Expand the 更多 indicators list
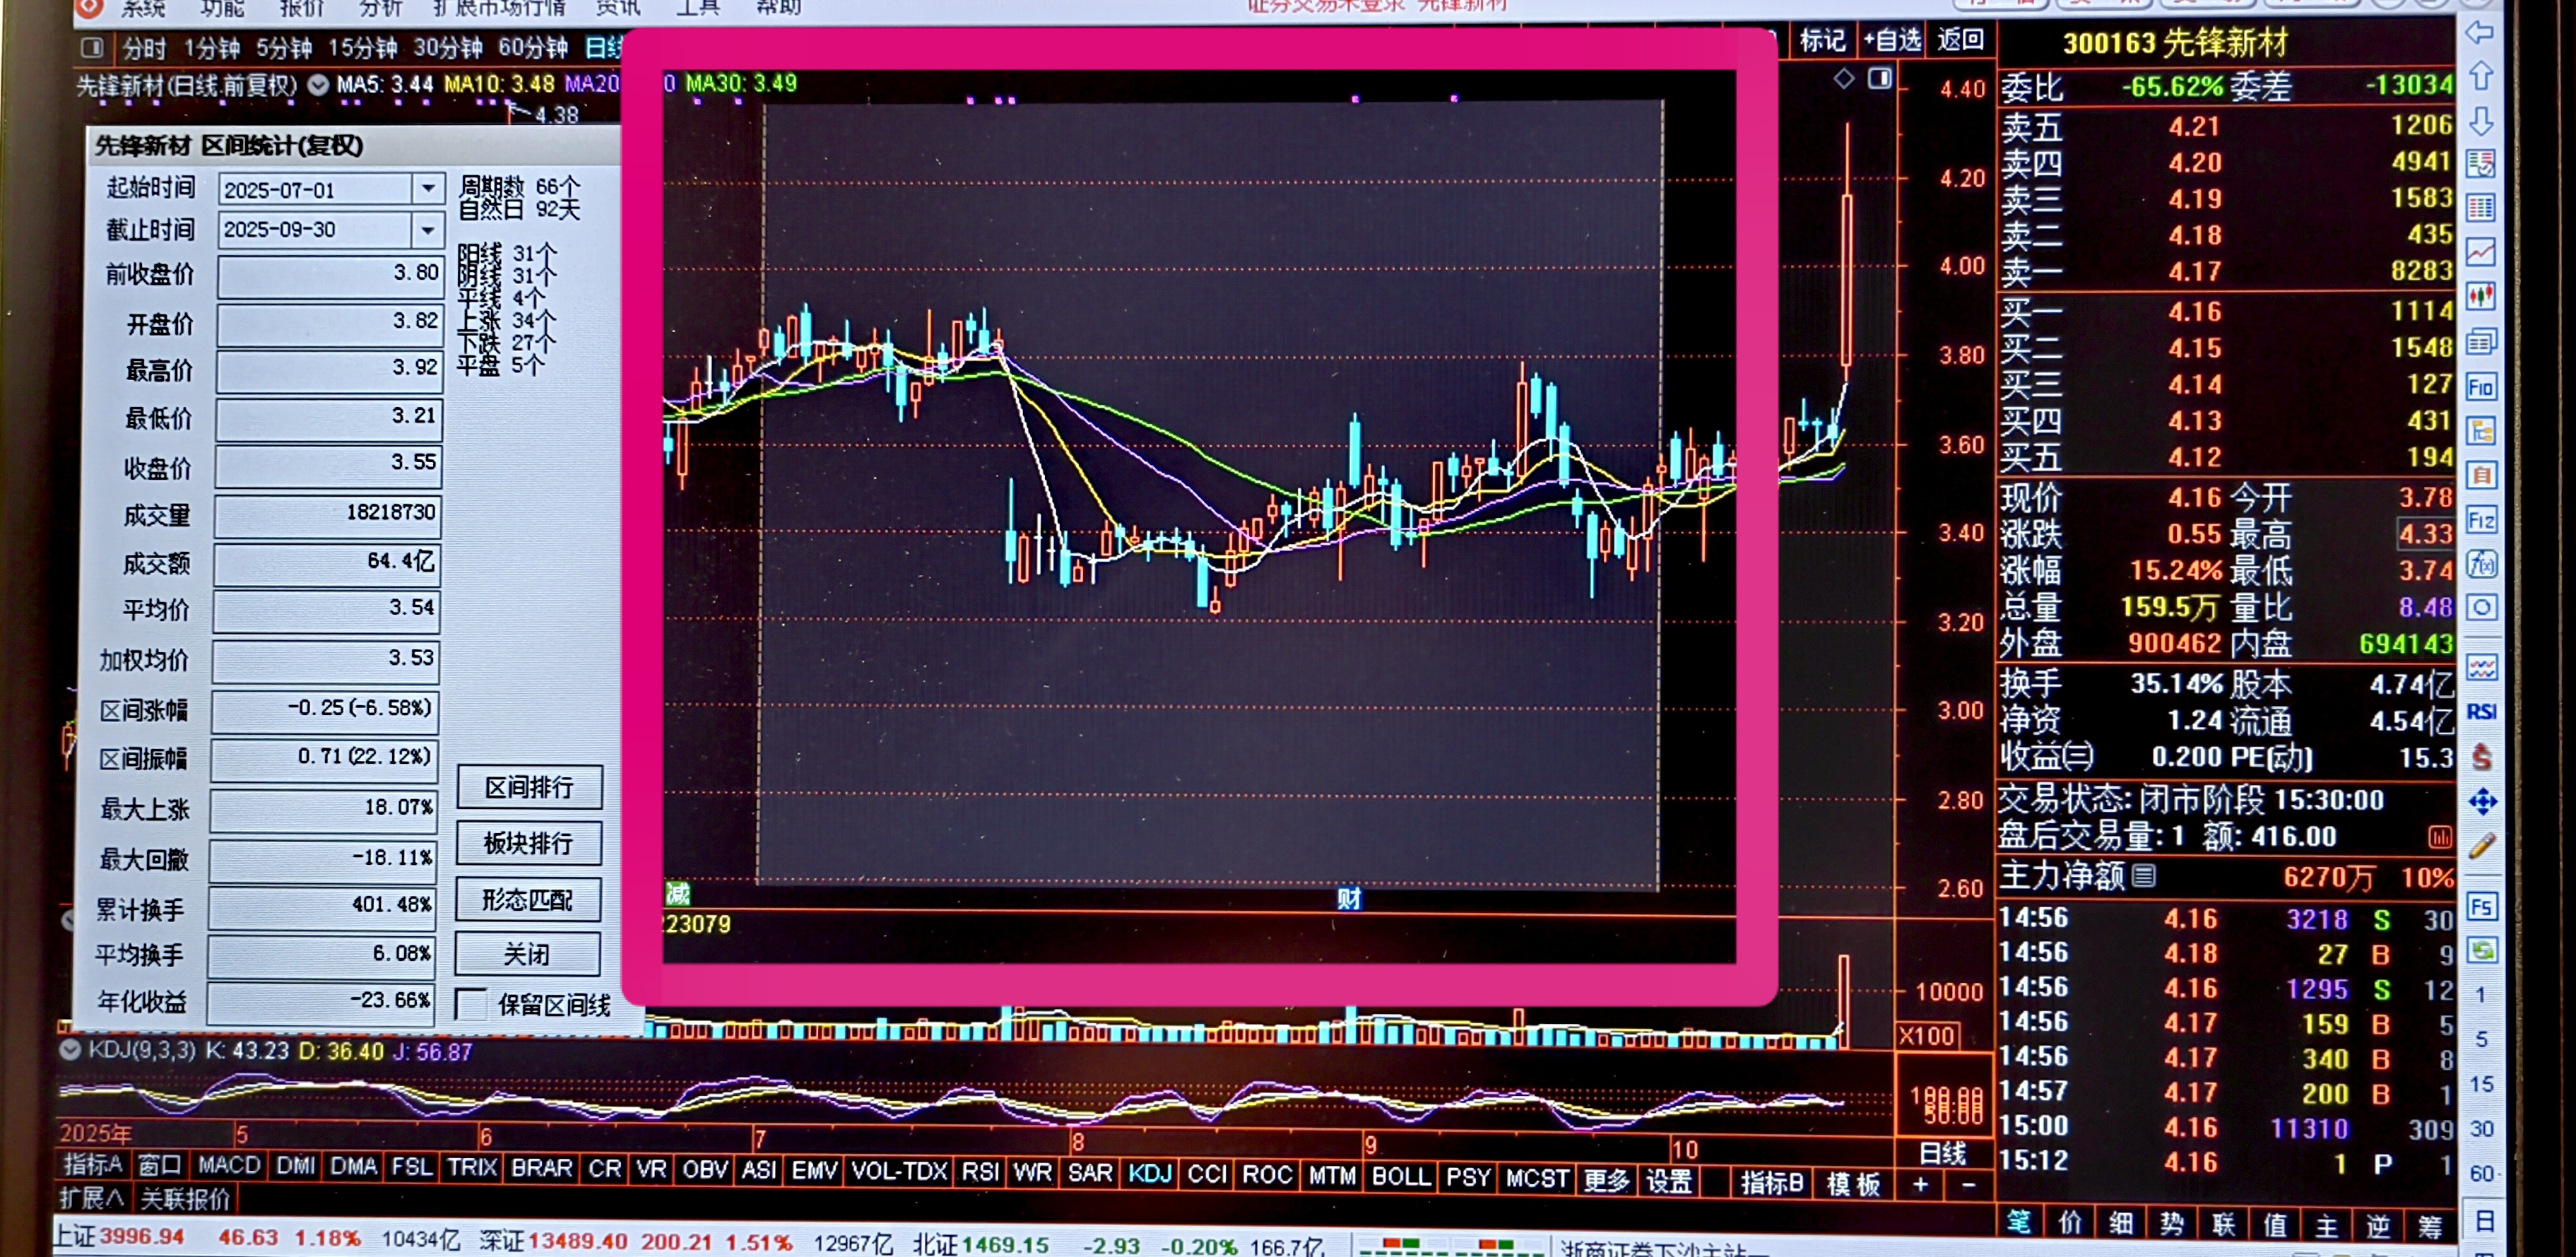2576x1257 pixels. tap(1606, 1181)
